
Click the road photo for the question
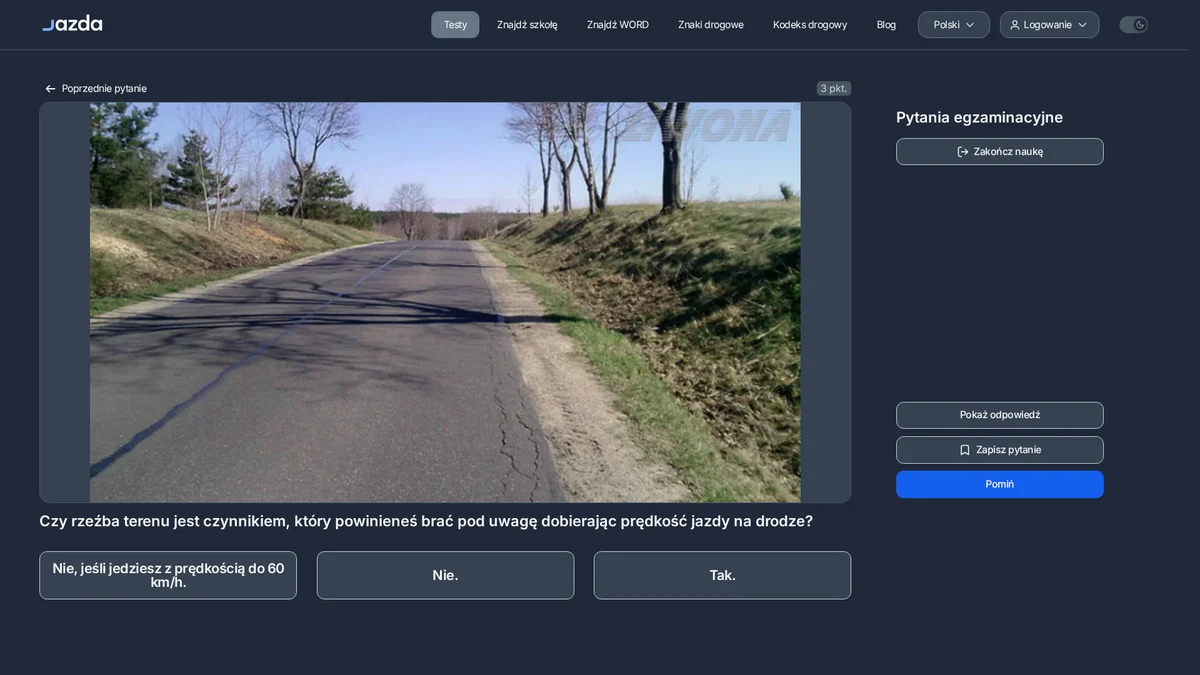[445, 302]
